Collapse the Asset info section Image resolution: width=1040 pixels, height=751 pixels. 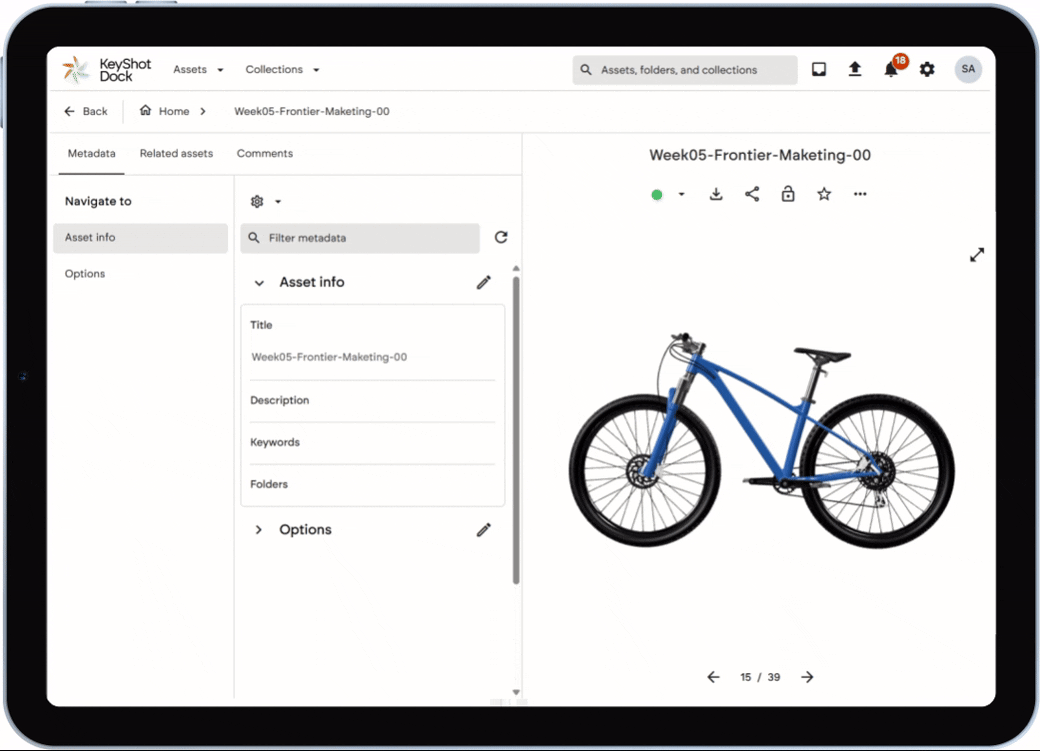click(259, 283)
